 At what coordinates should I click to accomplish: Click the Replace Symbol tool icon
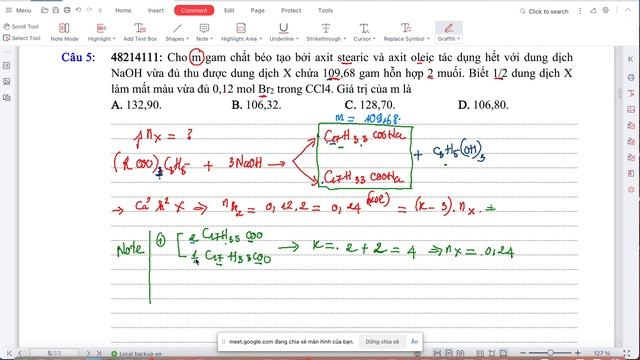406,28
